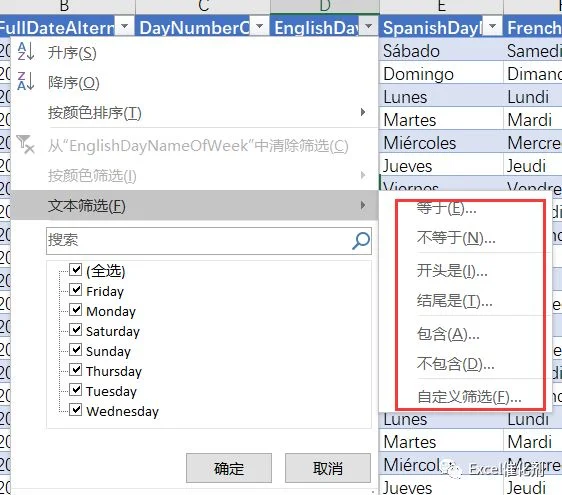
Task: Uncheck the Friday checkbox
Action: [75, 290]
